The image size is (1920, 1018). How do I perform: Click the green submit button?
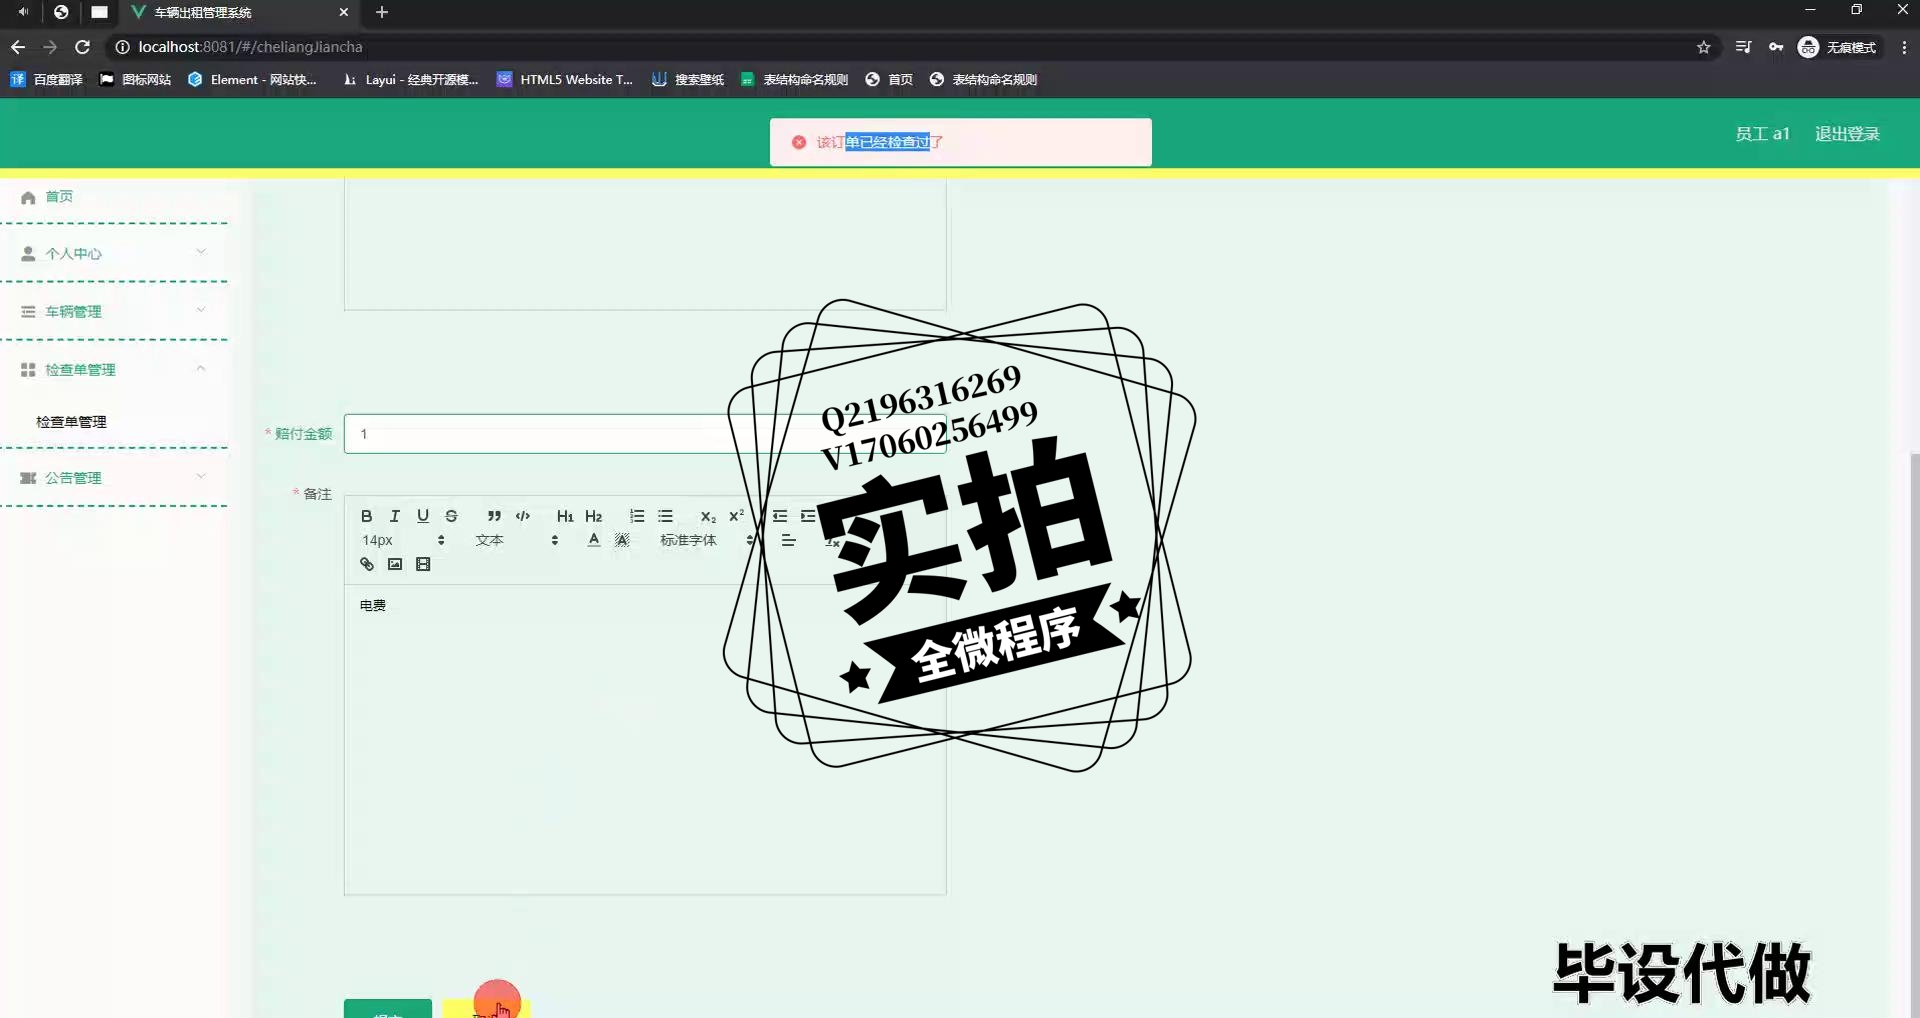388,1008
